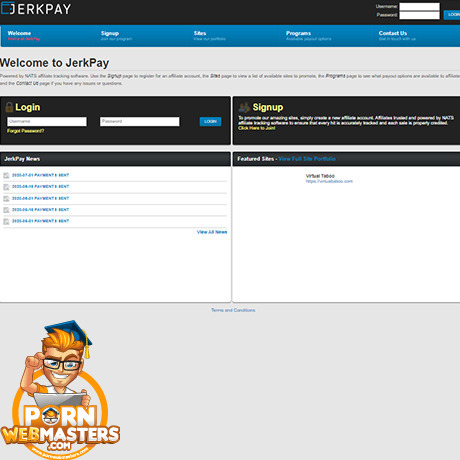The height and width of the screenshot is (460, 460).
Task: Open the 2020-07-01 PAYMENTS SENT news link
Action: pos(40,175)
